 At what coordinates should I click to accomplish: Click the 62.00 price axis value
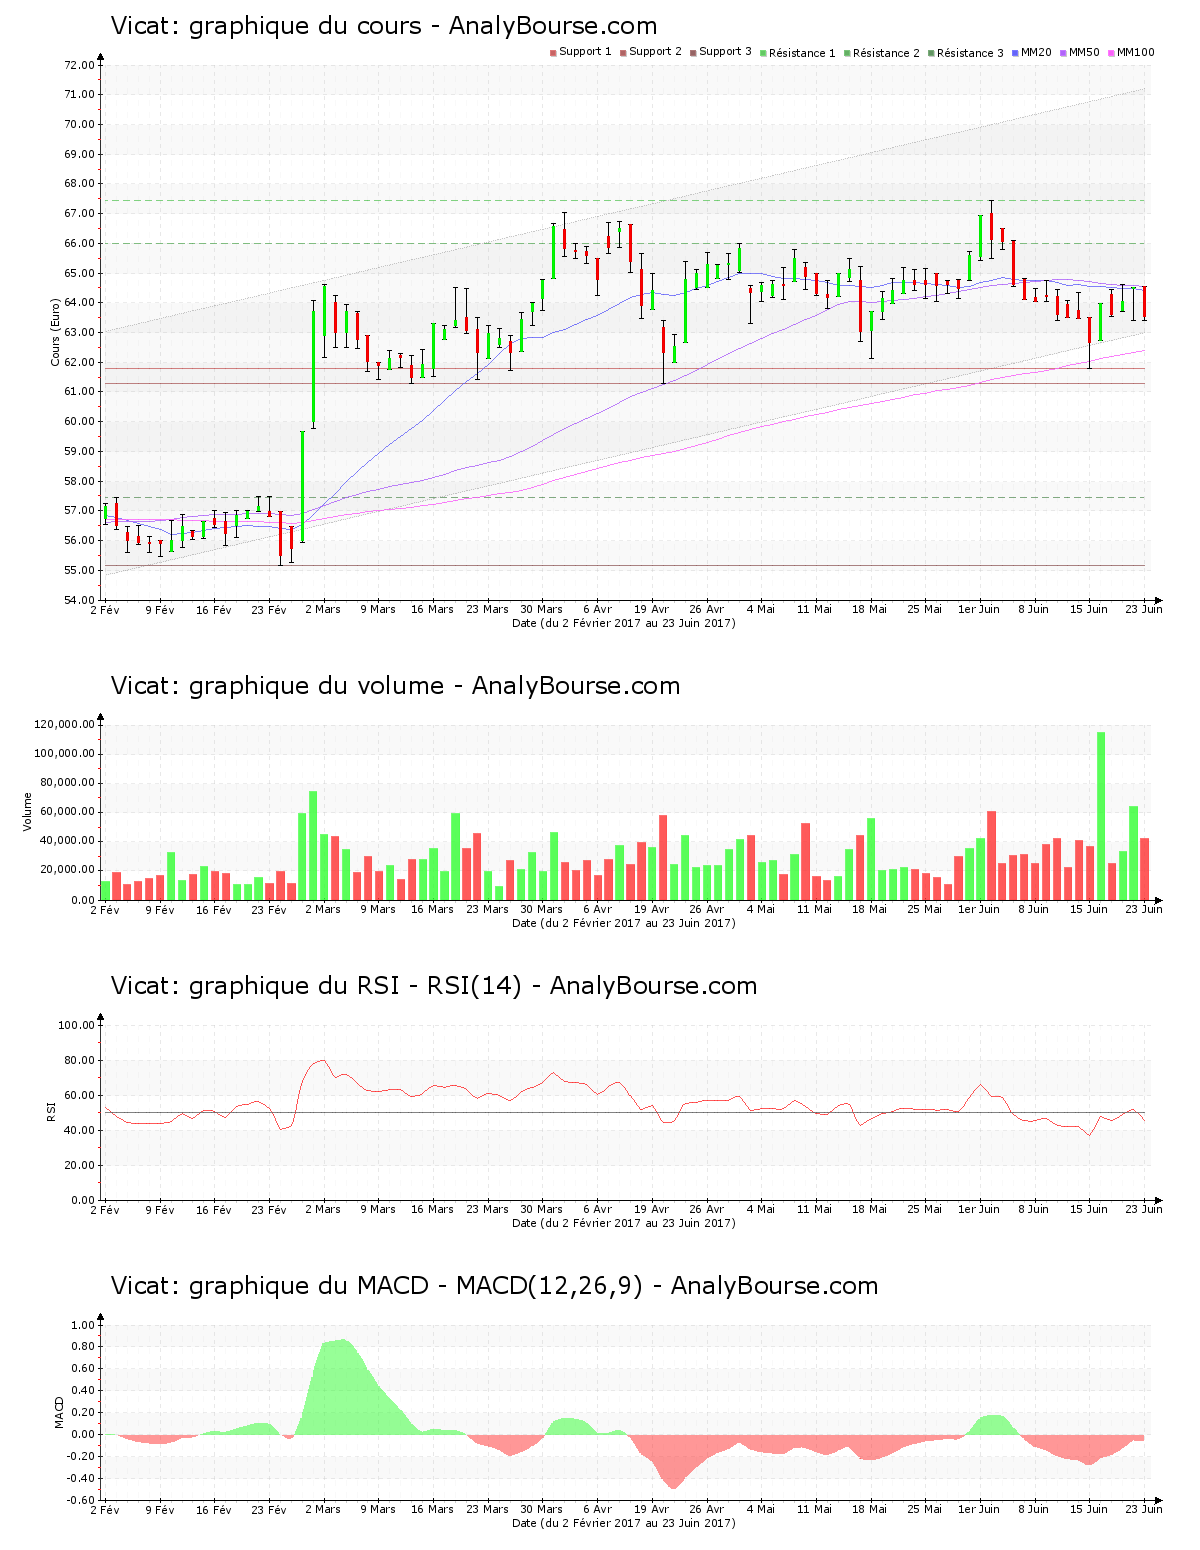pyautogui.click(x=79, y=362)
